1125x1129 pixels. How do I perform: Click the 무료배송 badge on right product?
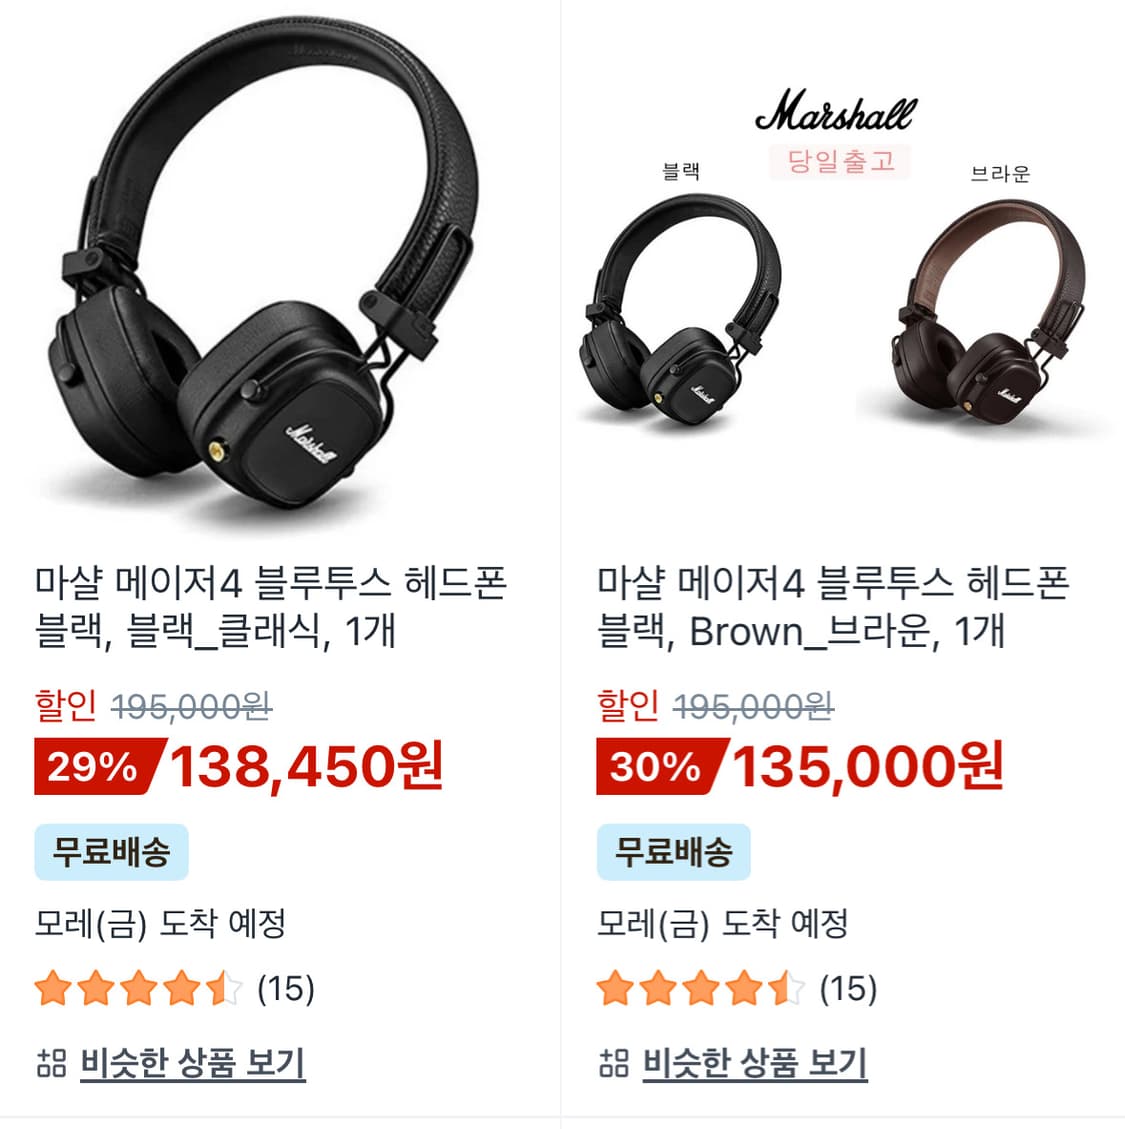(x=673, y=852)
